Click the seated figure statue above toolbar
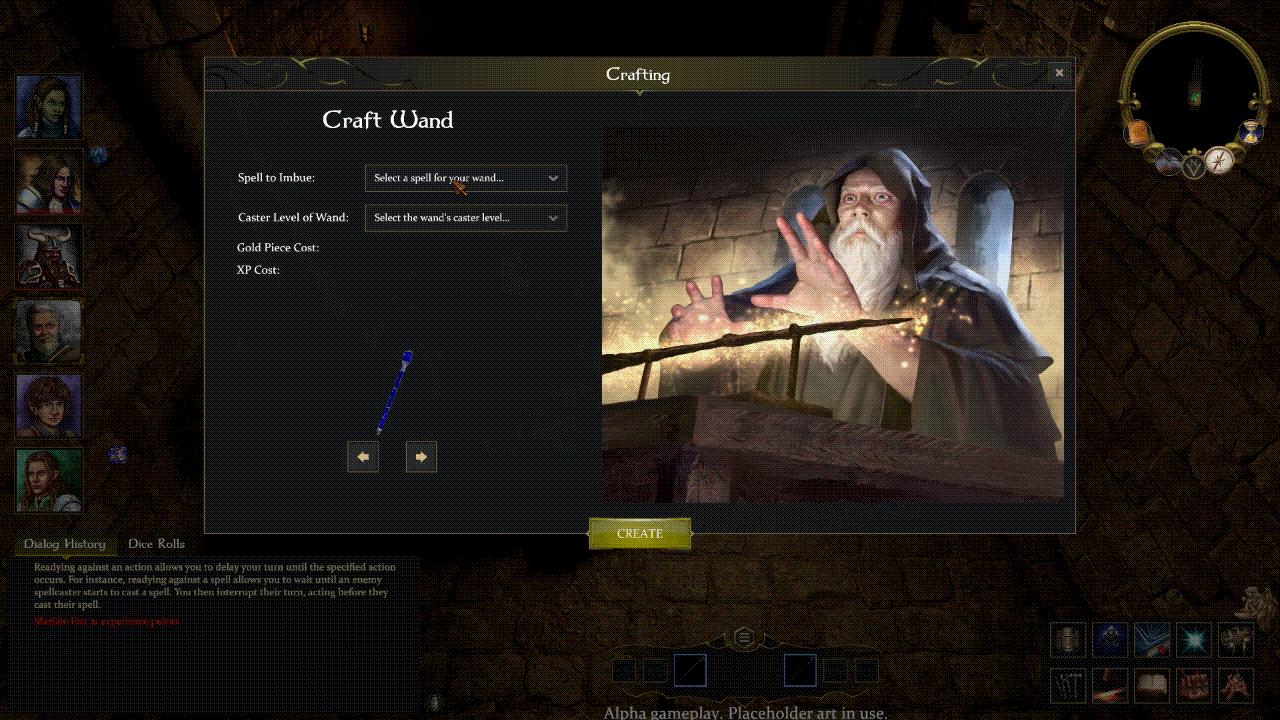Image resolution: width=1280 pixels, height=720 pixels. (x=1257, y=606)
